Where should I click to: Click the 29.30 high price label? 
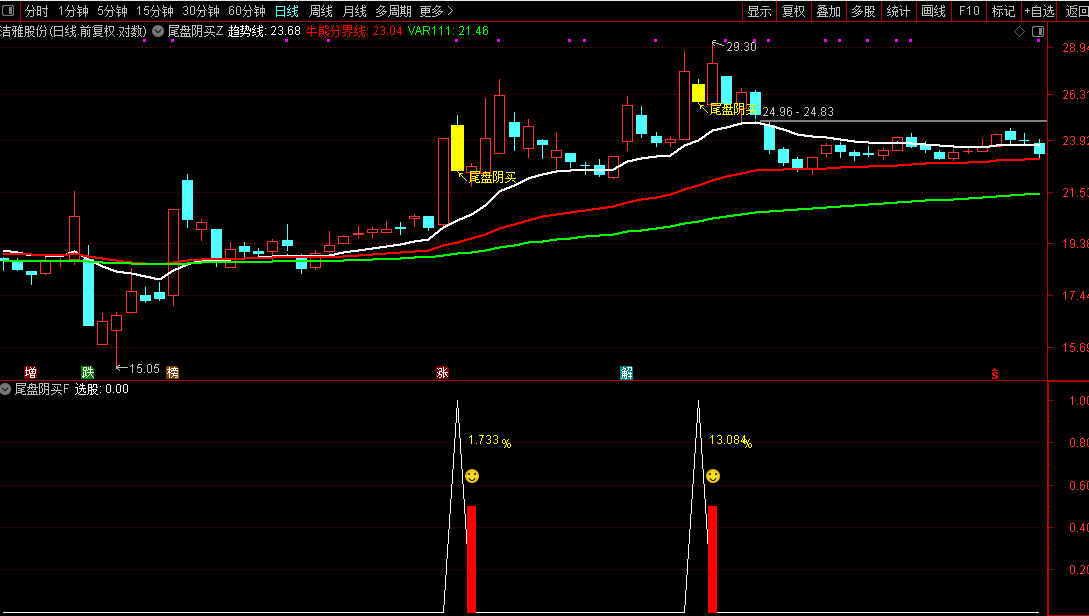(741, 47)
